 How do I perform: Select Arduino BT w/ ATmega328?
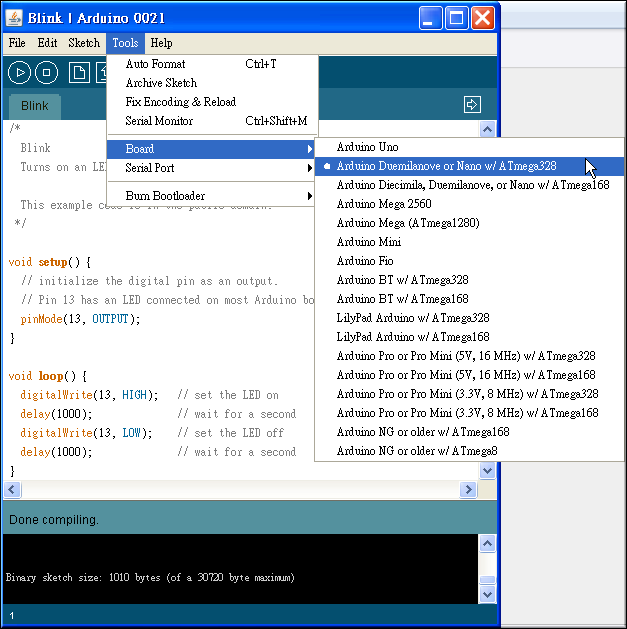(x=469, y=280)
